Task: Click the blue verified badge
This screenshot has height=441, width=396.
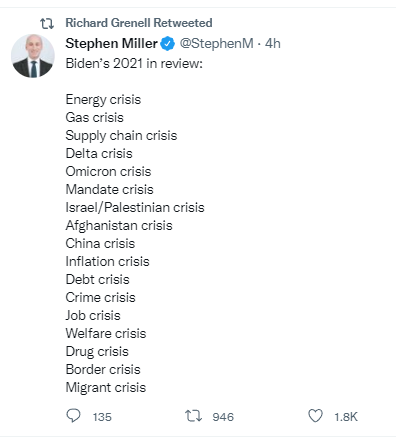Action: coord(168,44)
